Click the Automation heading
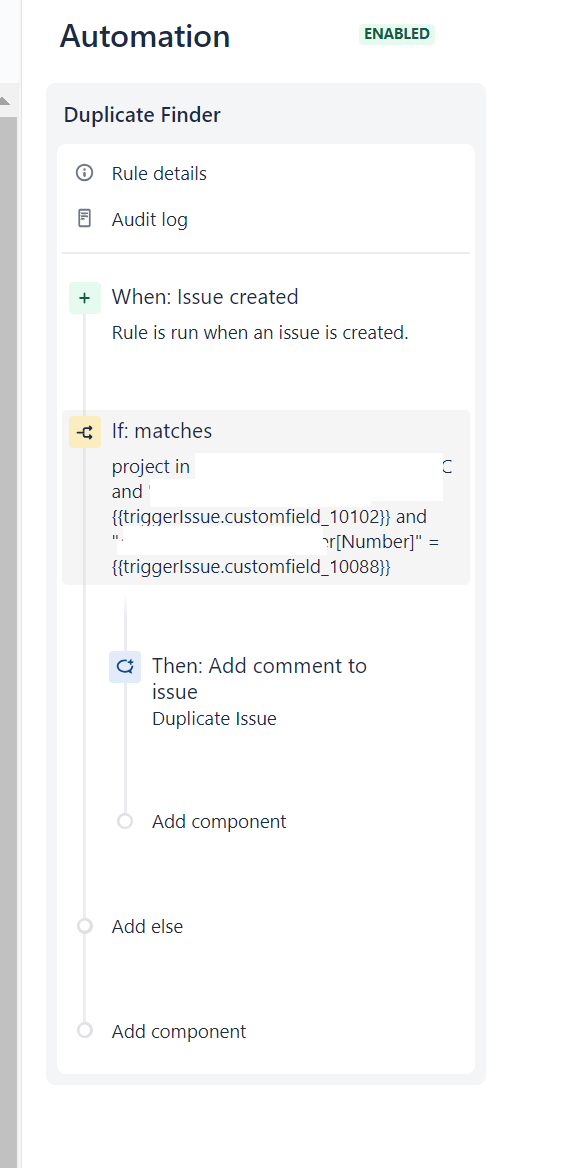 tap(145, 36)
